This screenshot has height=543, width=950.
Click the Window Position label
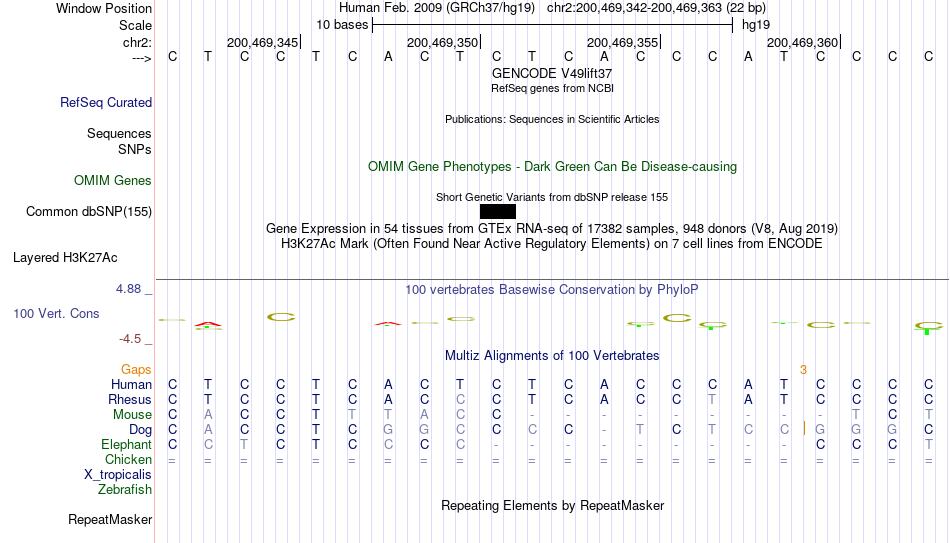point(104,8)
